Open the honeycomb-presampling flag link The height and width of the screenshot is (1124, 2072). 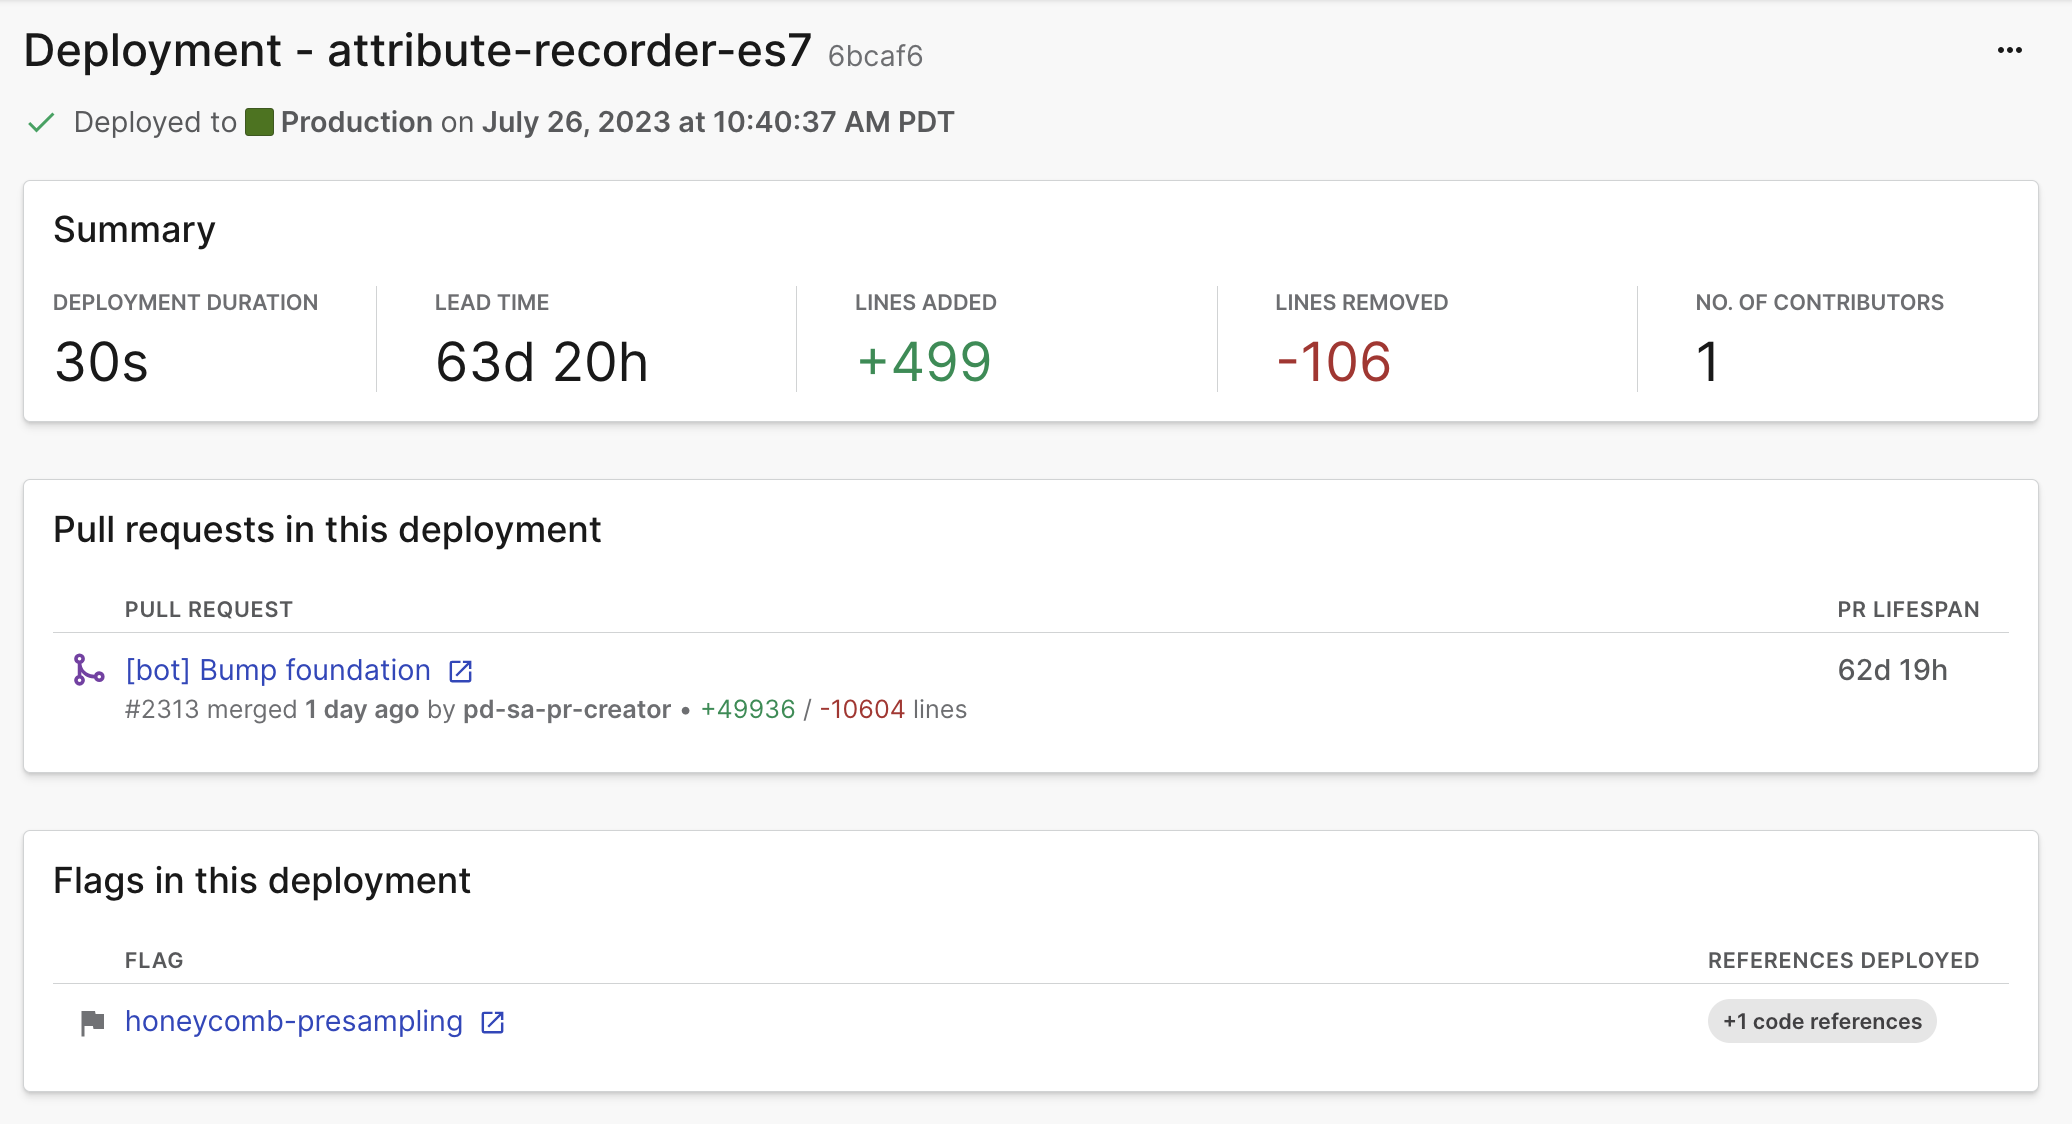click(x=294, y=1021)
